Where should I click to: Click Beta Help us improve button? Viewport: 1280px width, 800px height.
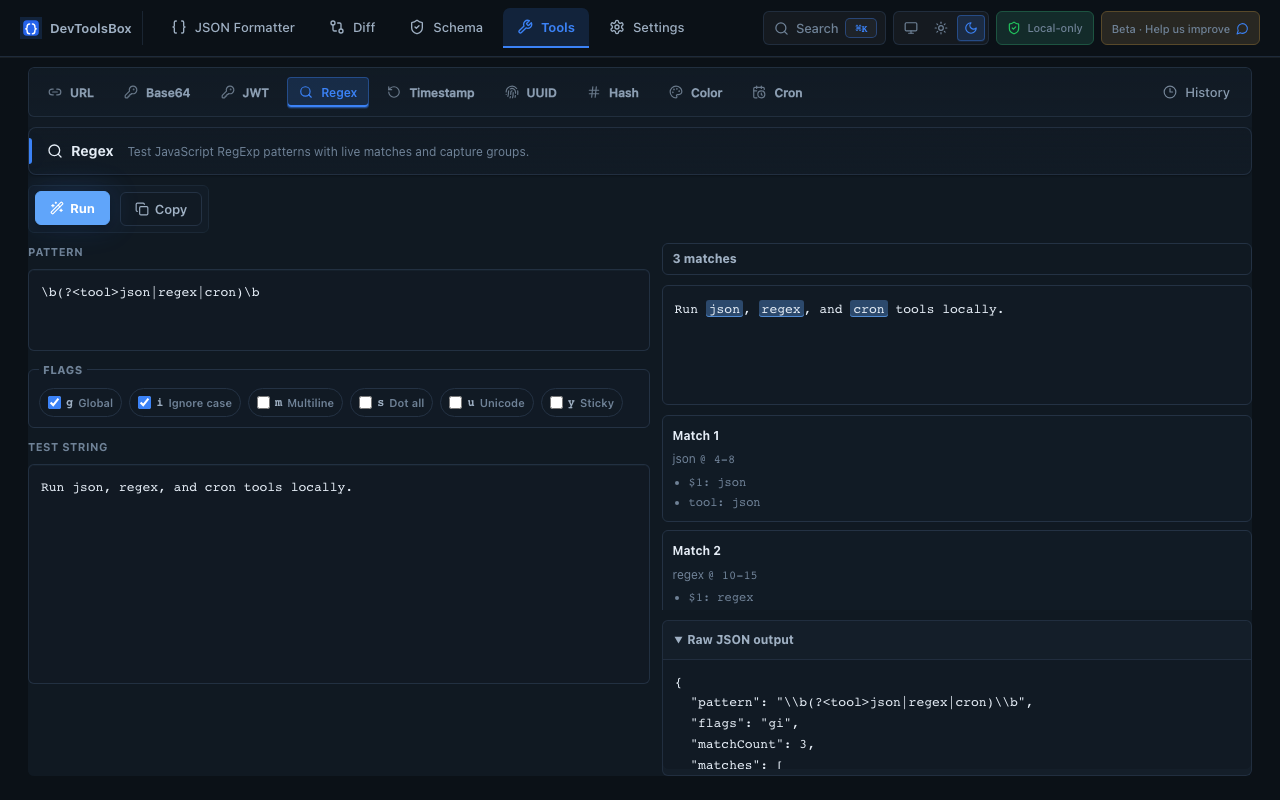pos(1180,28)
